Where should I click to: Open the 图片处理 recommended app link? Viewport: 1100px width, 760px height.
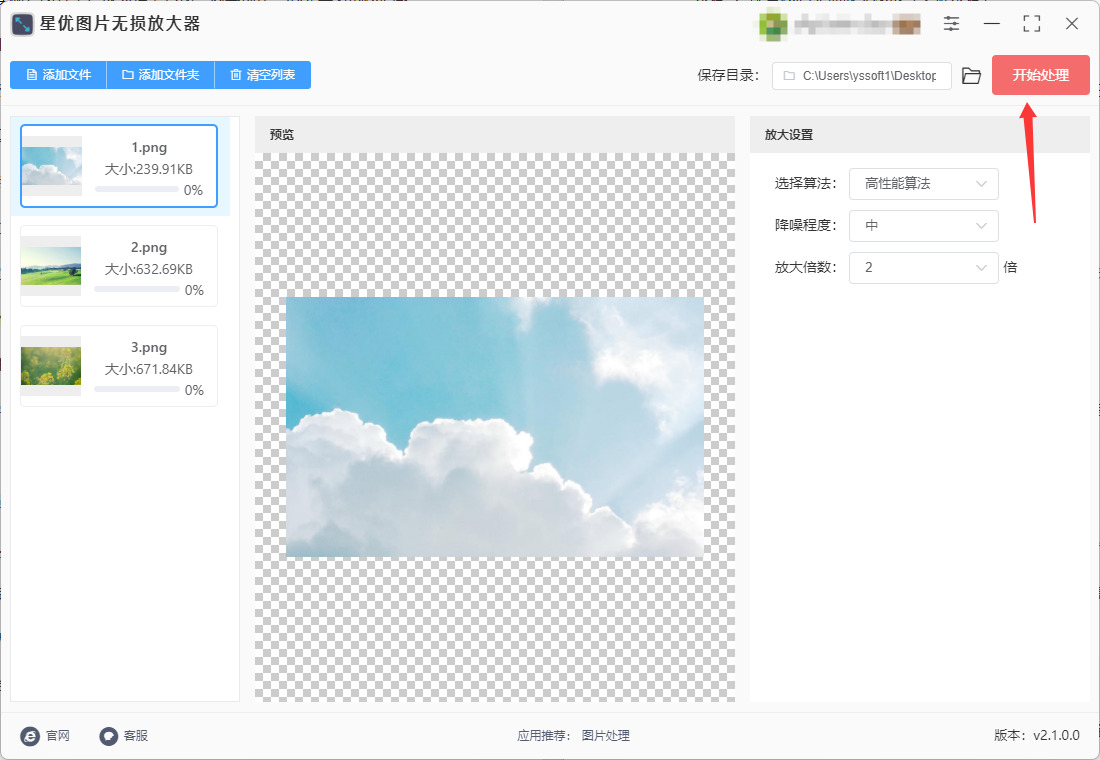pyautogui.click(x=605, y=735)
